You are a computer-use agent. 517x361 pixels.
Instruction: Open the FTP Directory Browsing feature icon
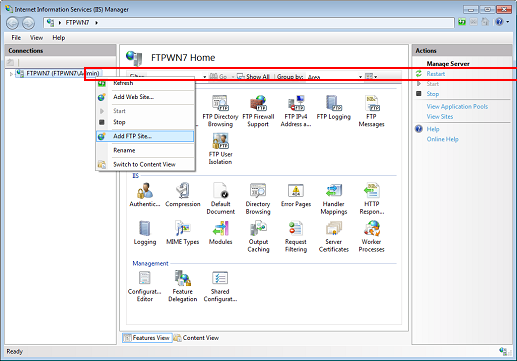pos(220,111)
